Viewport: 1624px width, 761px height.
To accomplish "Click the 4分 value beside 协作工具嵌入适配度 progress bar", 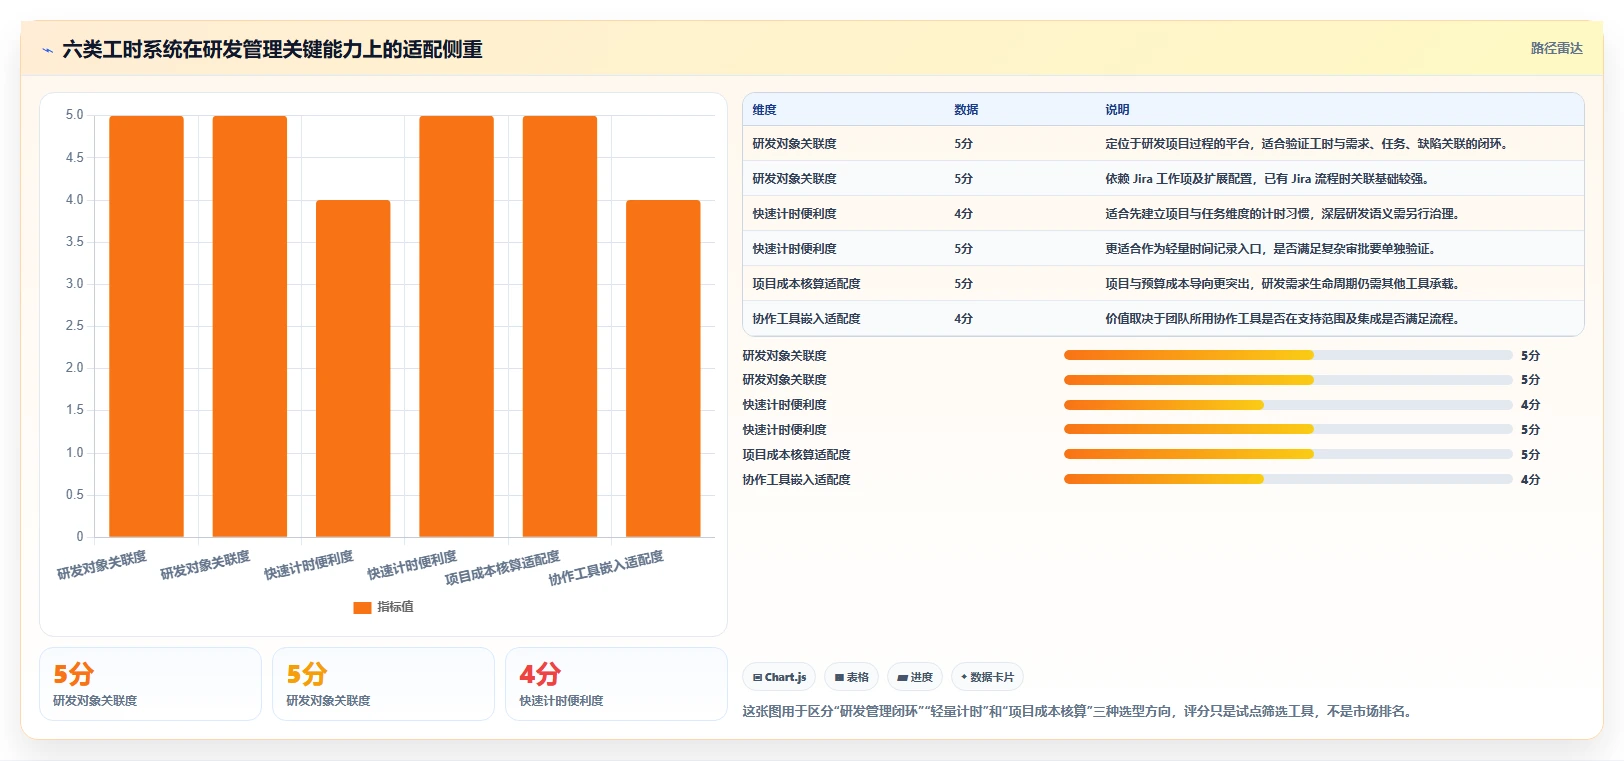I will [x=1530, y=480].
